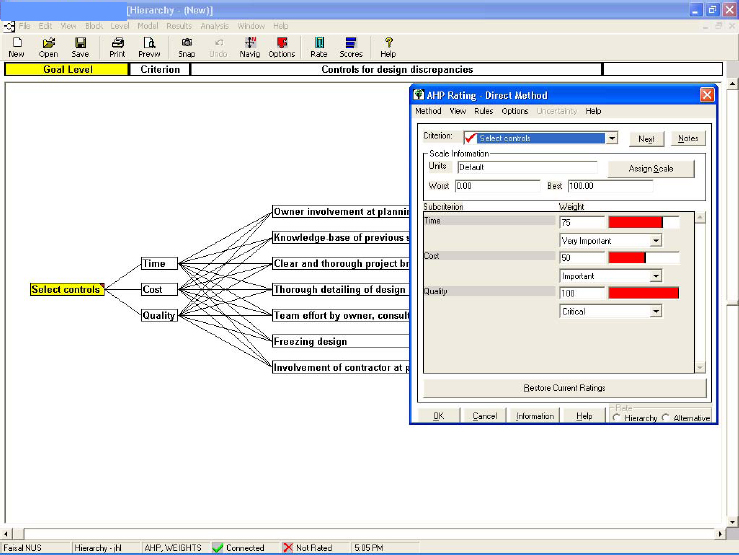This screenshot has height=555, width=739.
Task: Open print preview with the Prevw icon
Action: point(149,47)
